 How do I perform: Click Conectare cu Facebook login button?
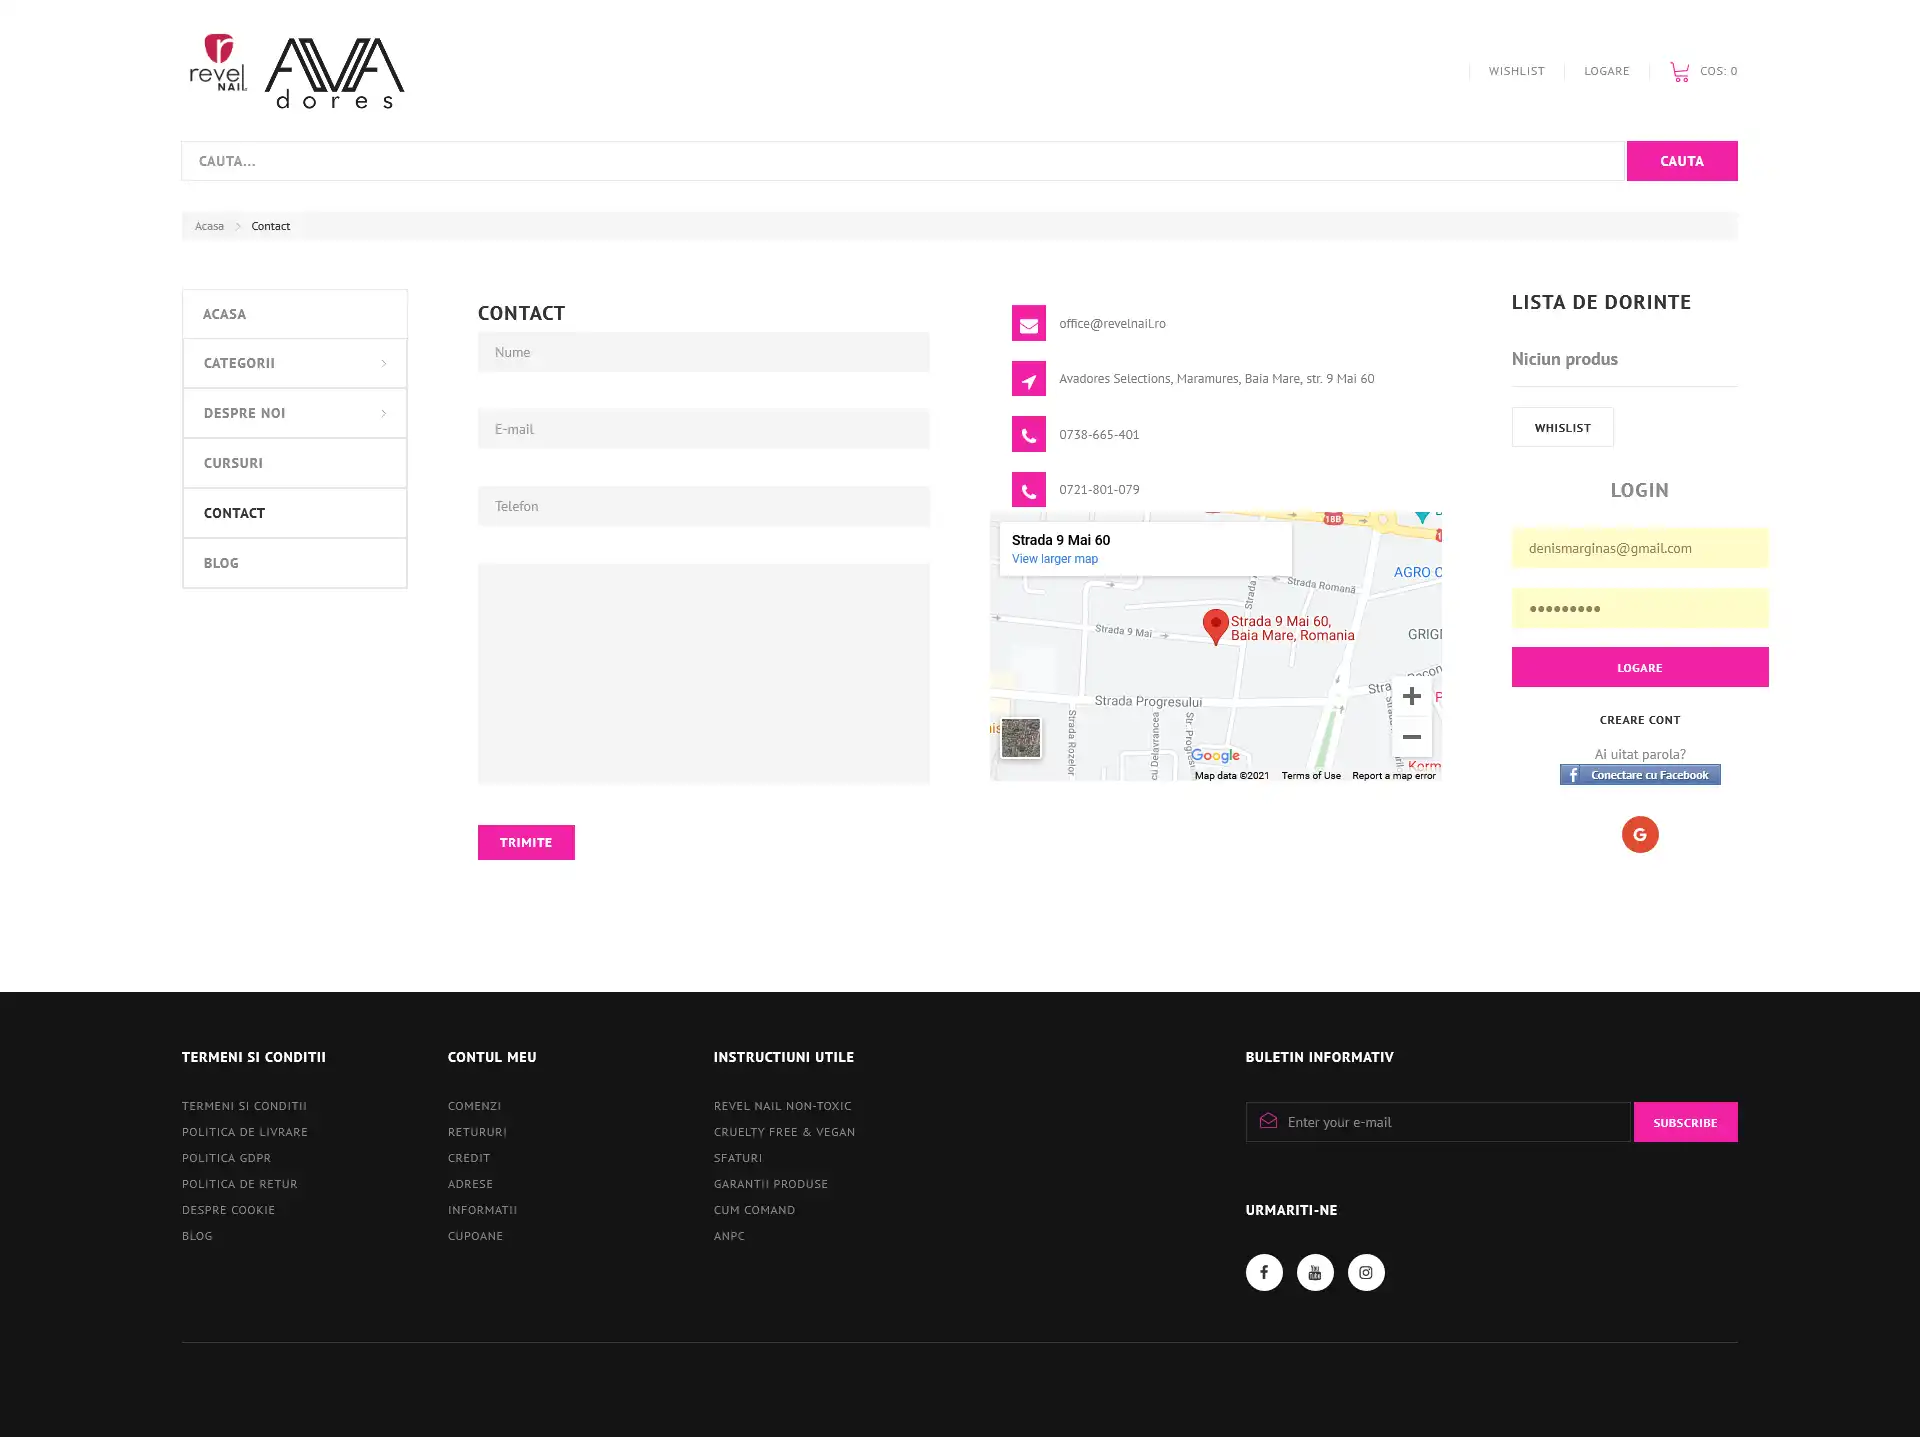1639,774
